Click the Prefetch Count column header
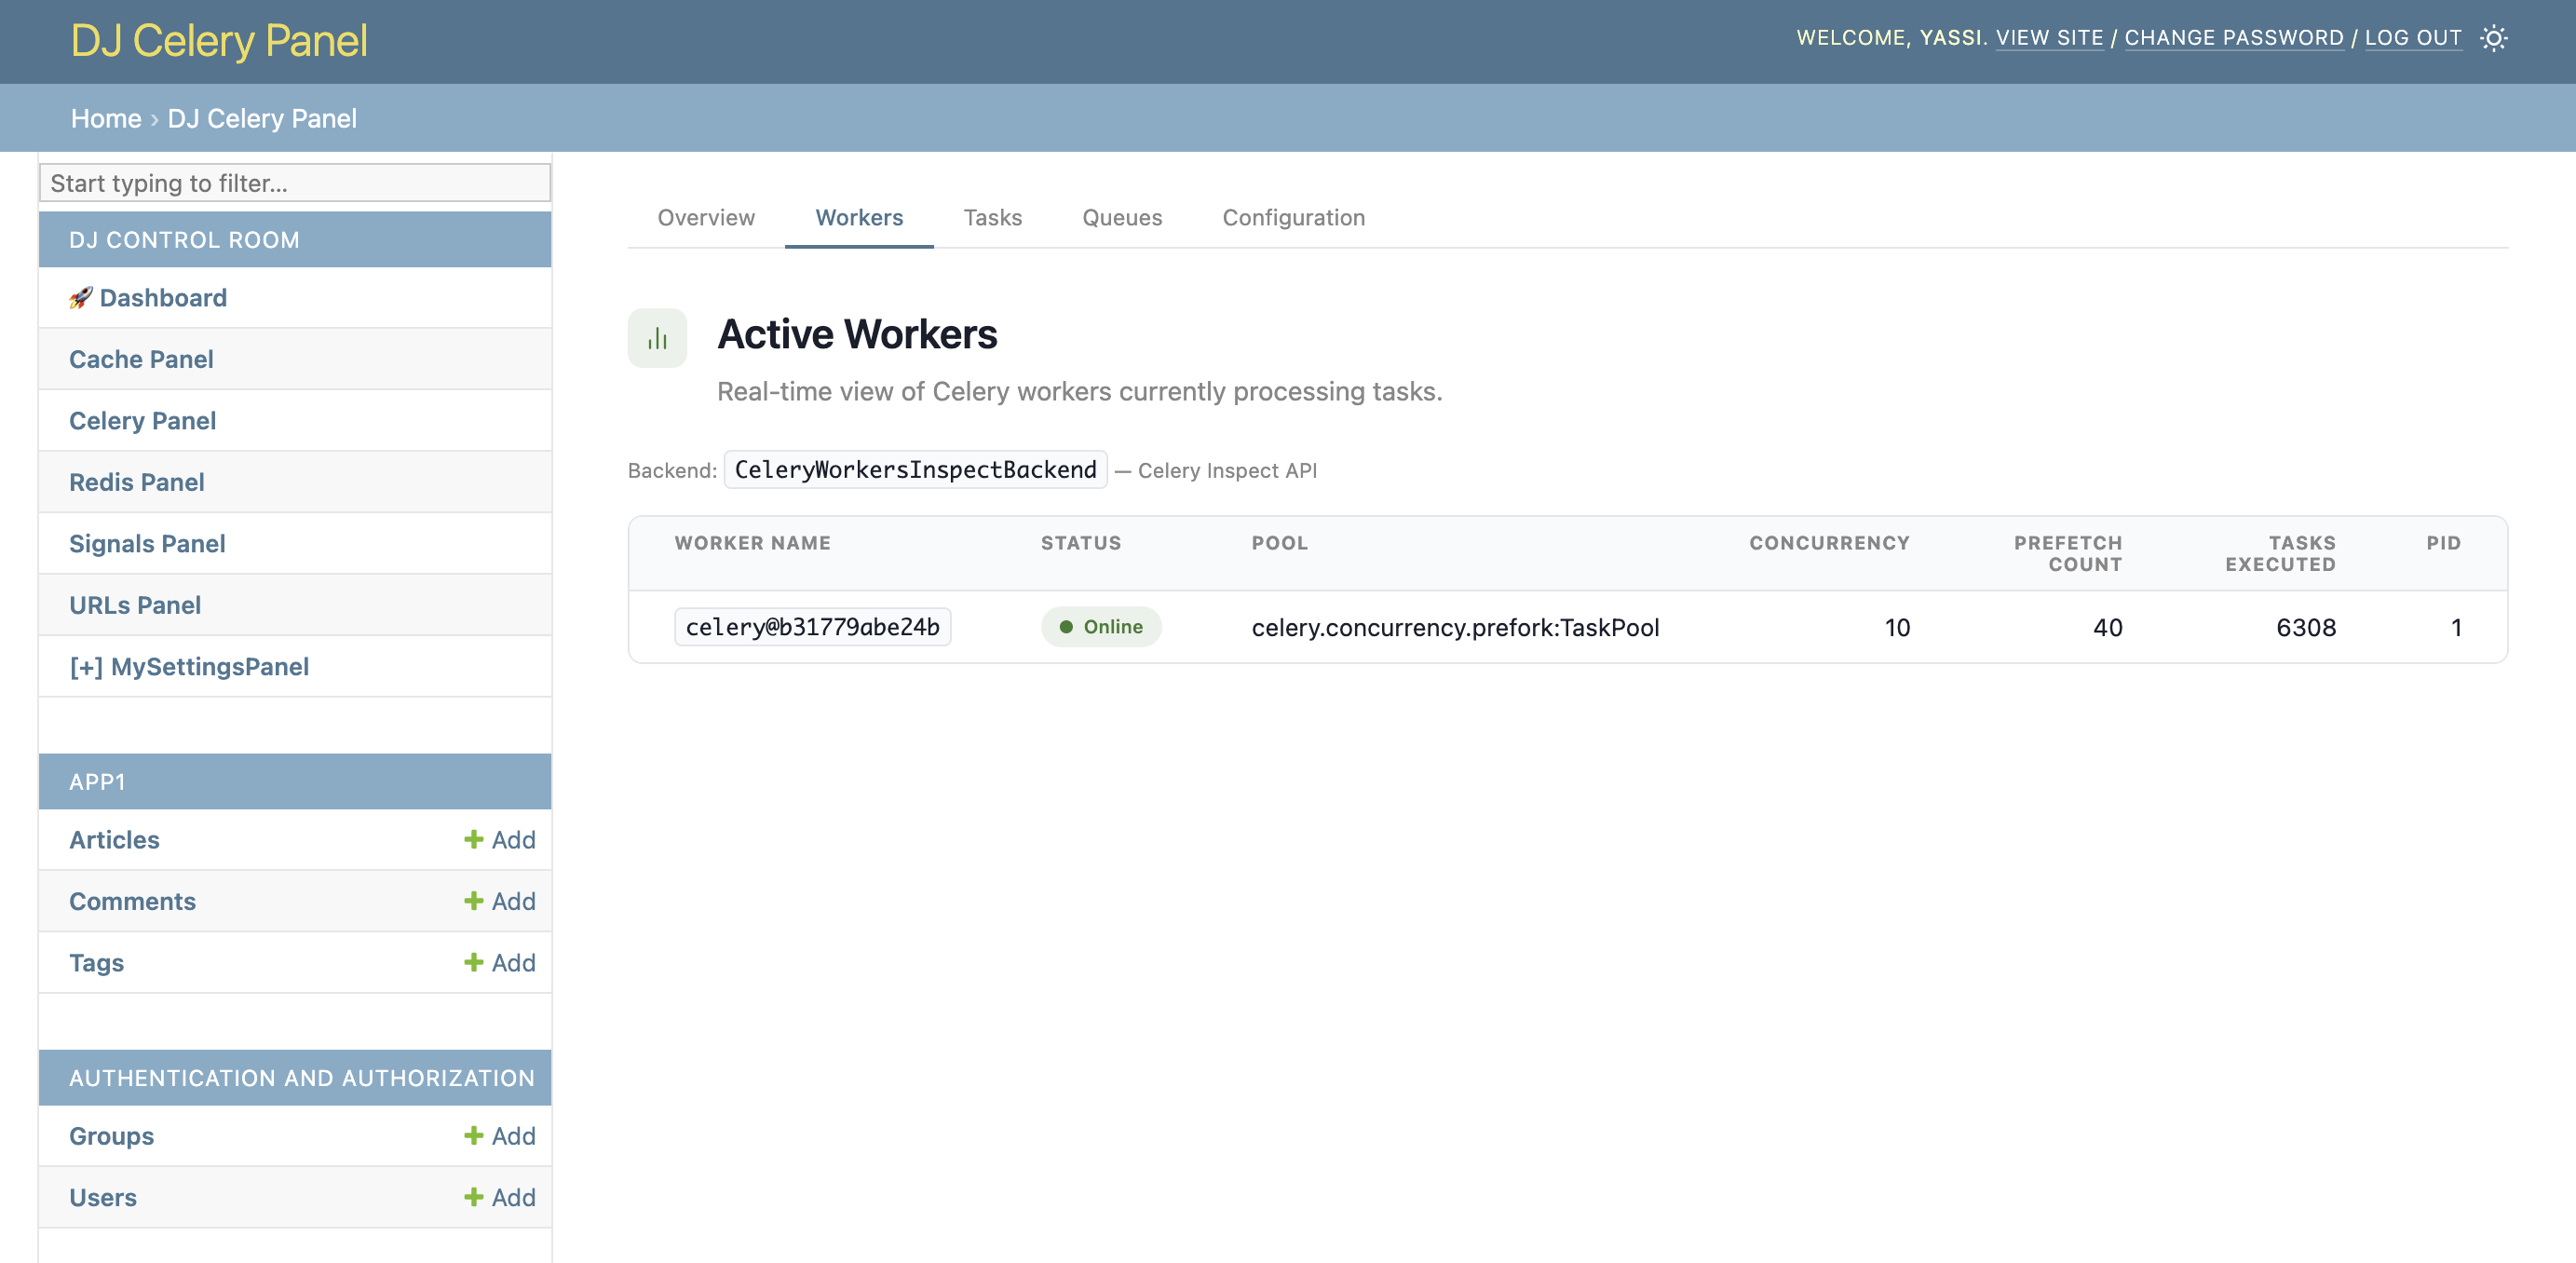Image resolution: width=2576 pixels, height=1263 pixels. (x=2067, y=553)
